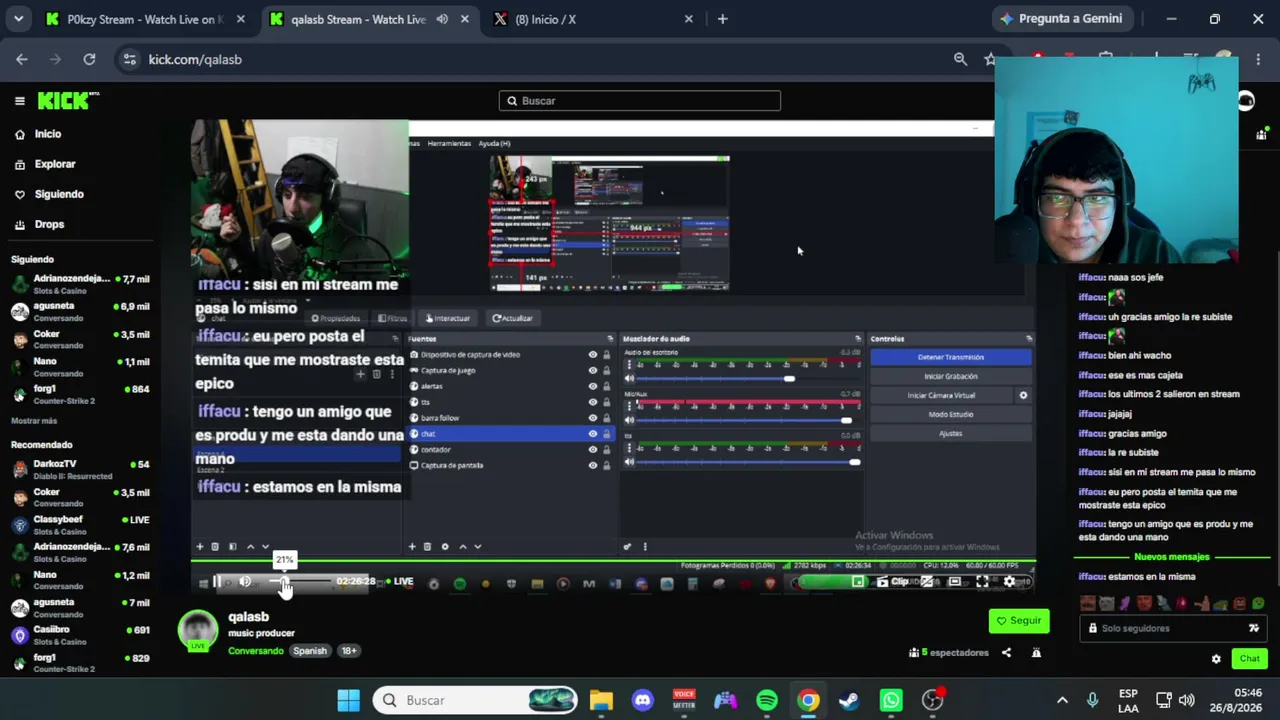Viewport: 1280px width, 720px height.
Task: Toggle visibility of the 'tts' source
Action: click(x=593, y=403)
